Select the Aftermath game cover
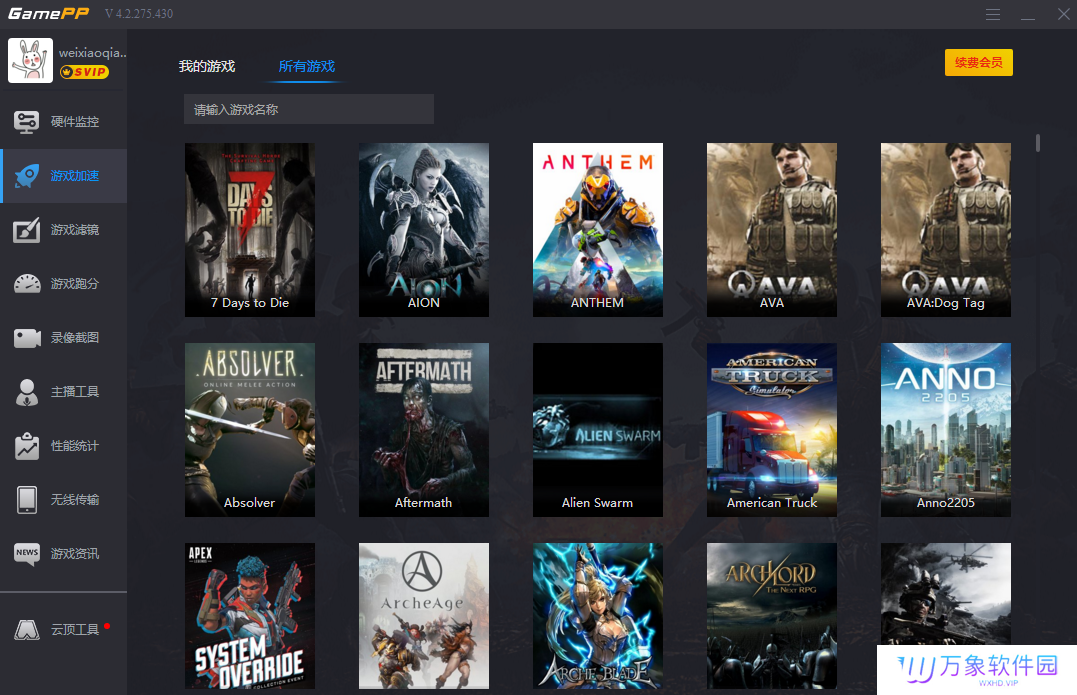 [424, 430]
